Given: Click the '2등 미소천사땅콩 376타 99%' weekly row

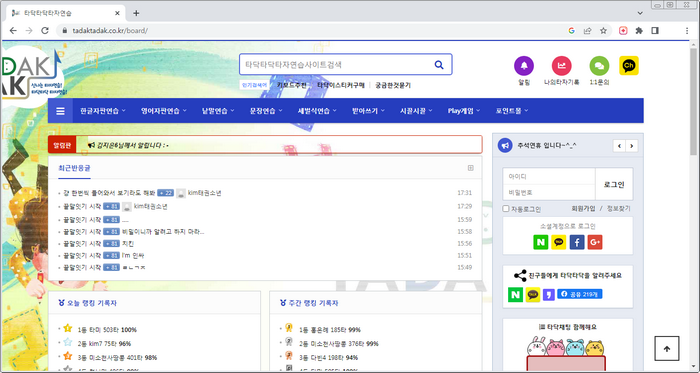Looking at the screenshot, I should [338, 344].
